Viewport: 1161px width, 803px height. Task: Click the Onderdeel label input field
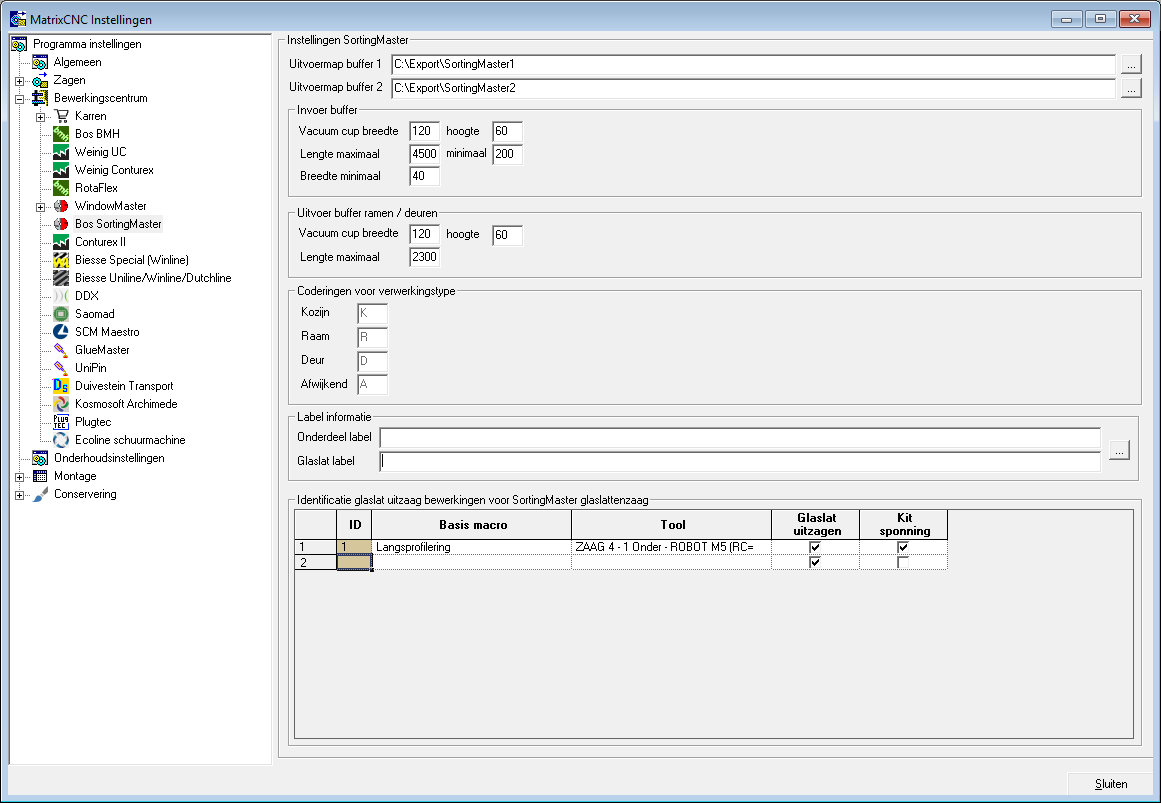(x=740, y=438)
